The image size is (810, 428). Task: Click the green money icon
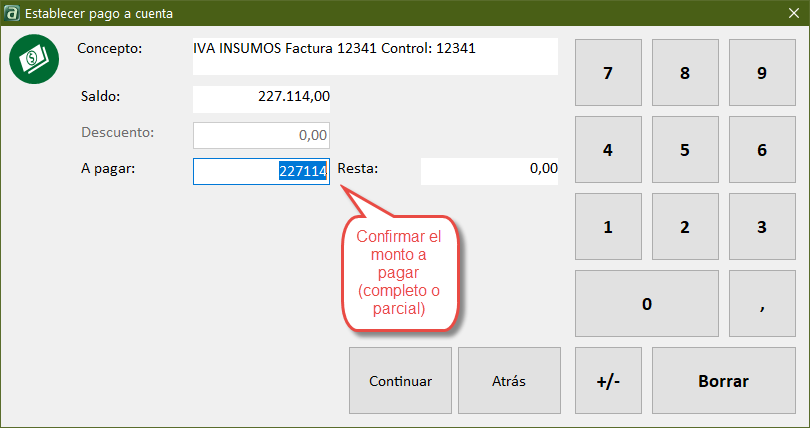point(33,61)
